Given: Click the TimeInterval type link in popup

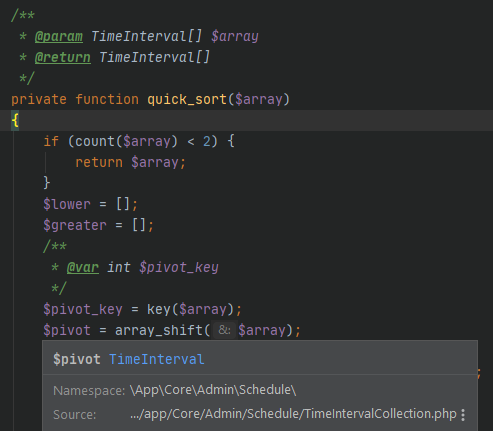Looking at the screenshot, I should (x=157, y=359).
